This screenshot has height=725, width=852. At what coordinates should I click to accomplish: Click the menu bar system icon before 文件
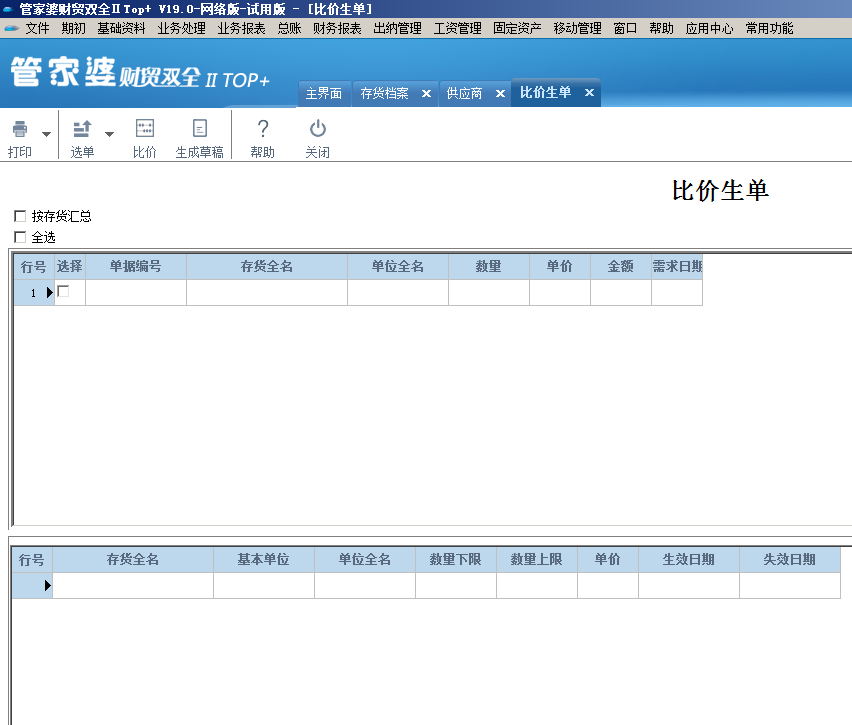(x=11, y=28)
